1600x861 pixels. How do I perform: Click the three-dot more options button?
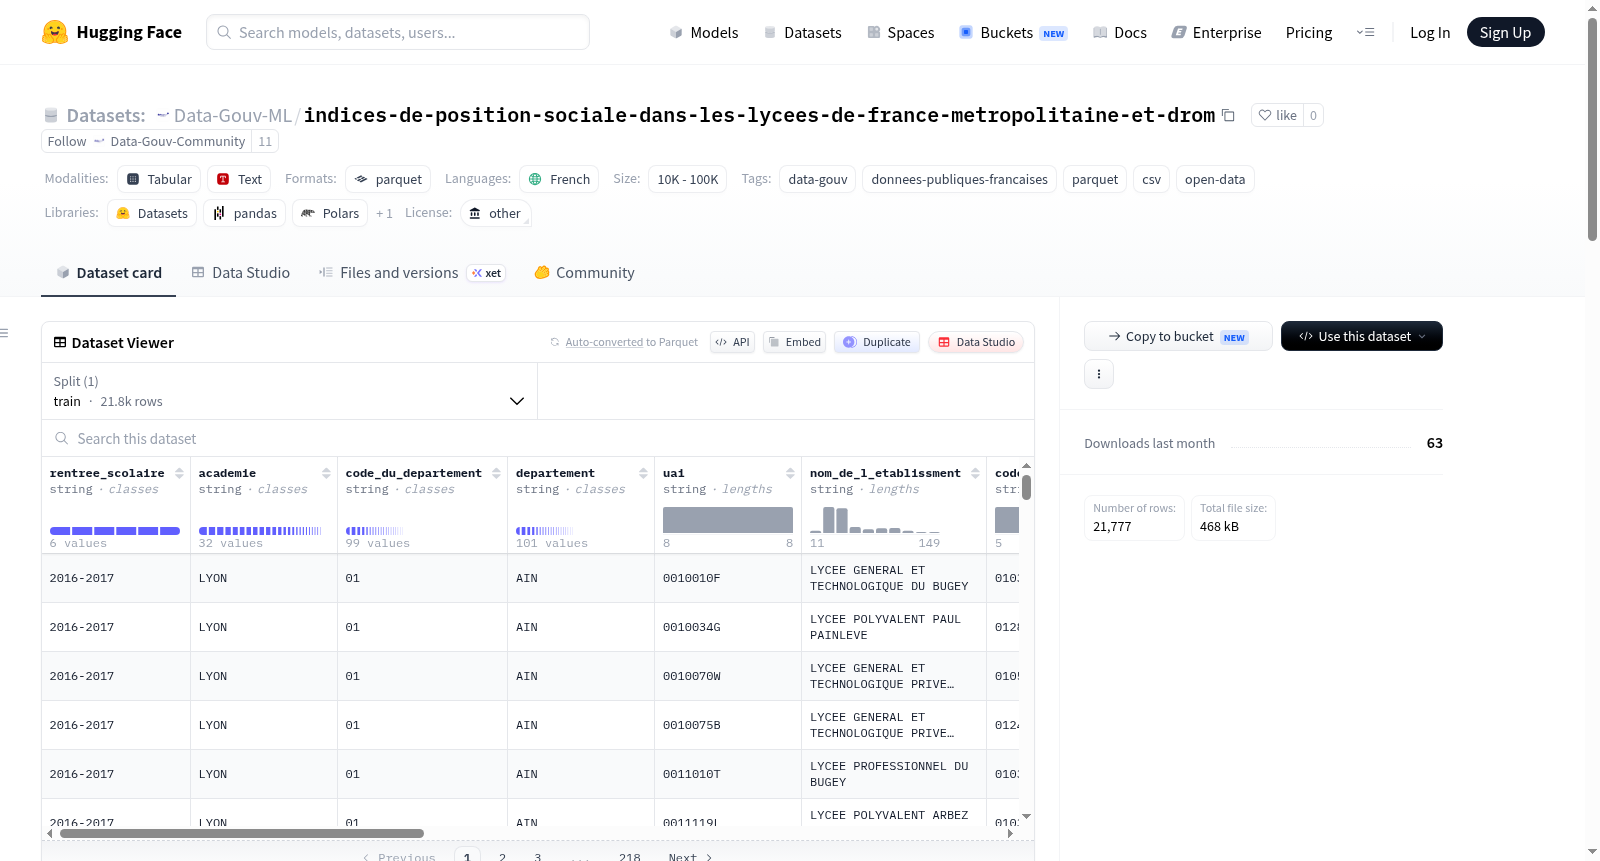[x=1099, y=374]
